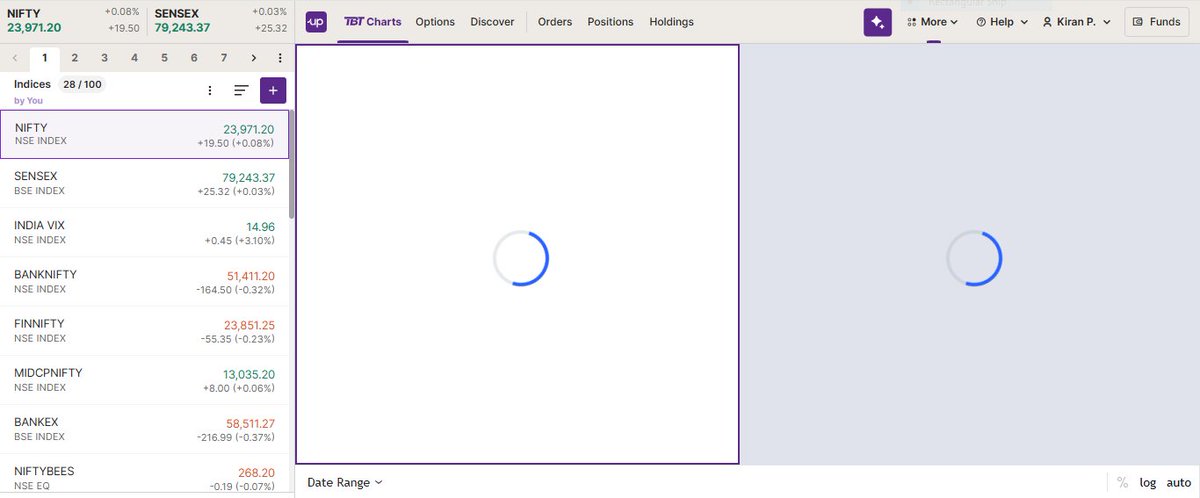
Task: Open the Options tab
Action: (x=435, y=21)
